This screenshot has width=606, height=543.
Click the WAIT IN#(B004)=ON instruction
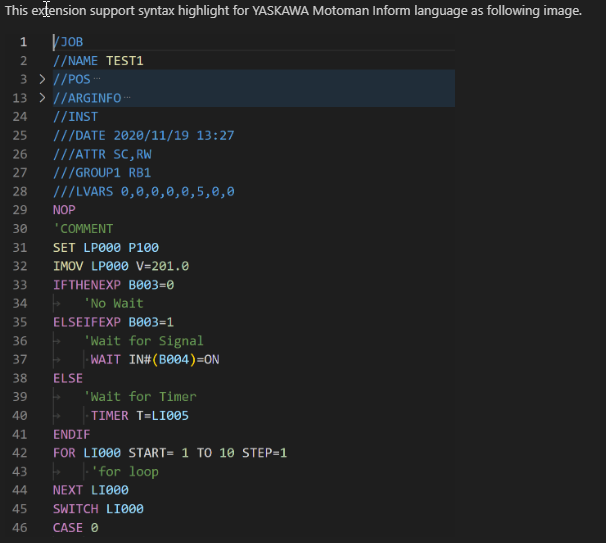pos(155,359)
